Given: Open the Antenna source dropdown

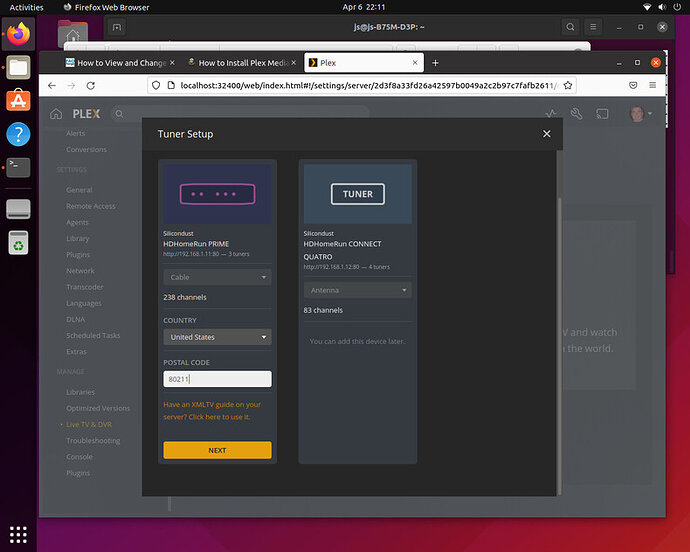Looking at the screenshot, I should (358, 290).
